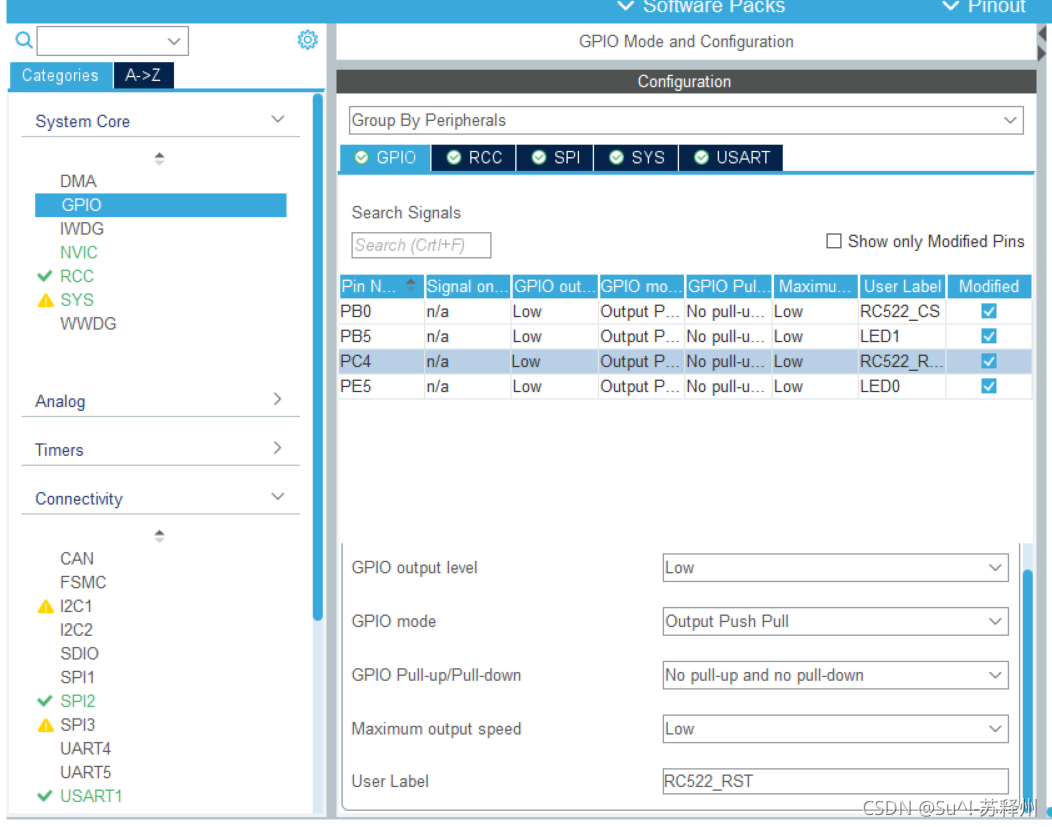Collapse the System Core category
Image resolution: width=1052 pixels, height=827 pixels.
pyautogui.click(x=278, y=119)
